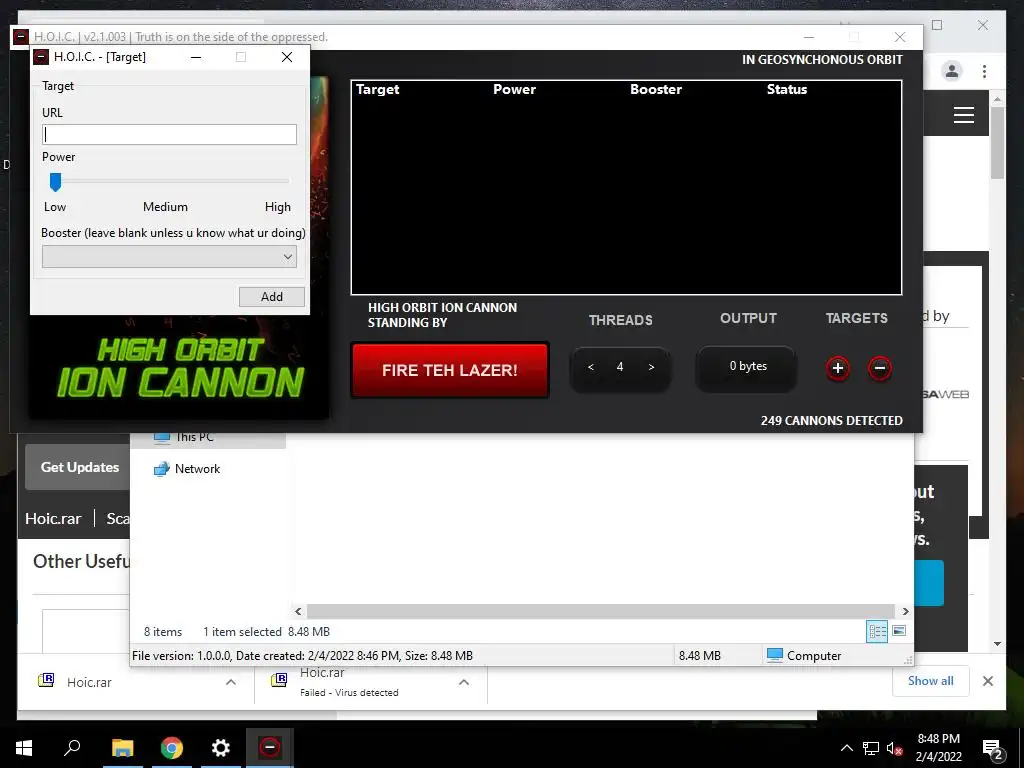Click the Power column header
This screenshot has height=768, width=1024.
[514, 89]
